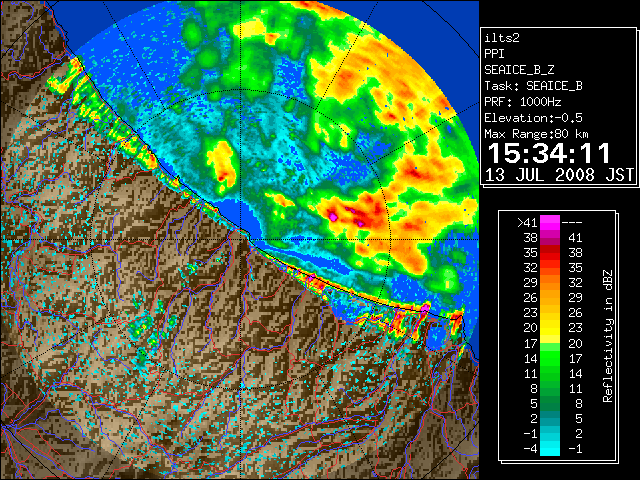Click the "SEAICE_B_Z" product label
Screen dimensions: 640x480
[519, 70]
